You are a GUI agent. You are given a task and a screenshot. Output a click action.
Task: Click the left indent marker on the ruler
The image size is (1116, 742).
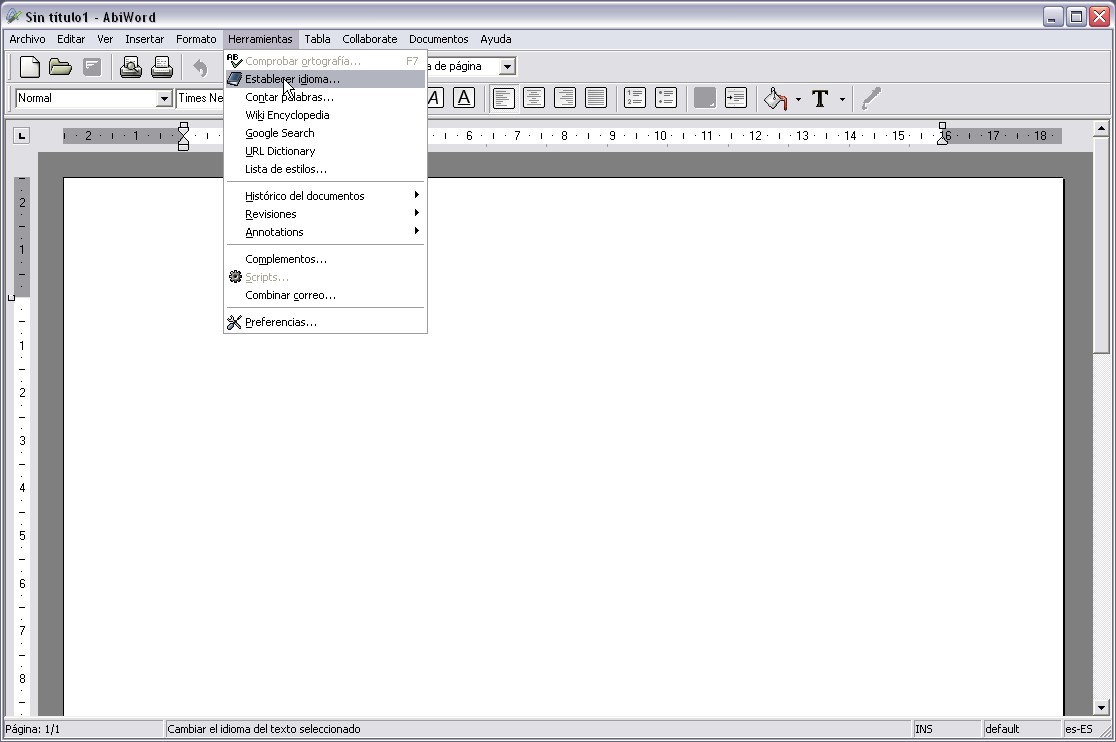pyautogui.click(x=184, y=136)
